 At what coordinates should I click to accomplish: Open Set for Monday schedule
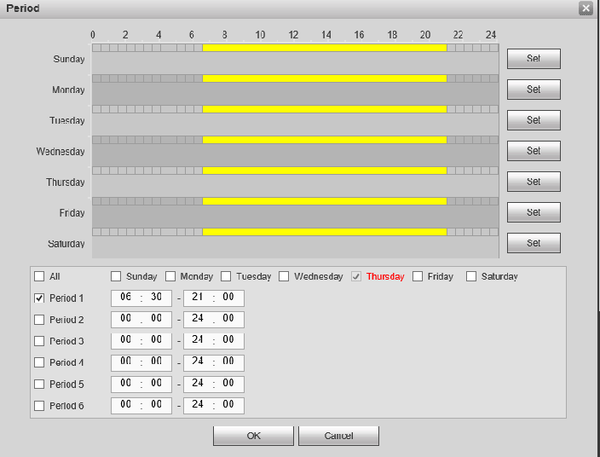(x=534, y=90)
